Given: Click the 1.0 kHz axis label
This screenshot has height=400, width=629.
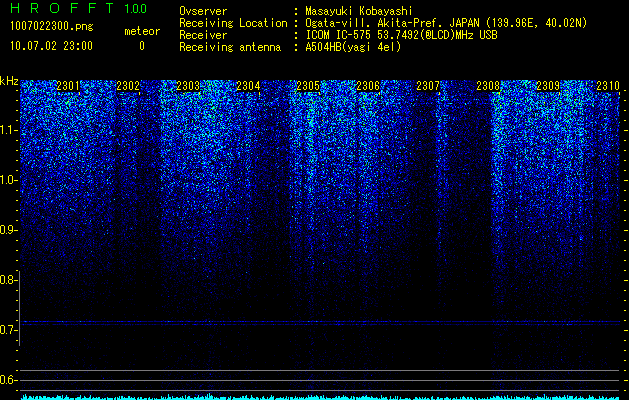Looking at the screenshot, I should click(x=8, y=180).
